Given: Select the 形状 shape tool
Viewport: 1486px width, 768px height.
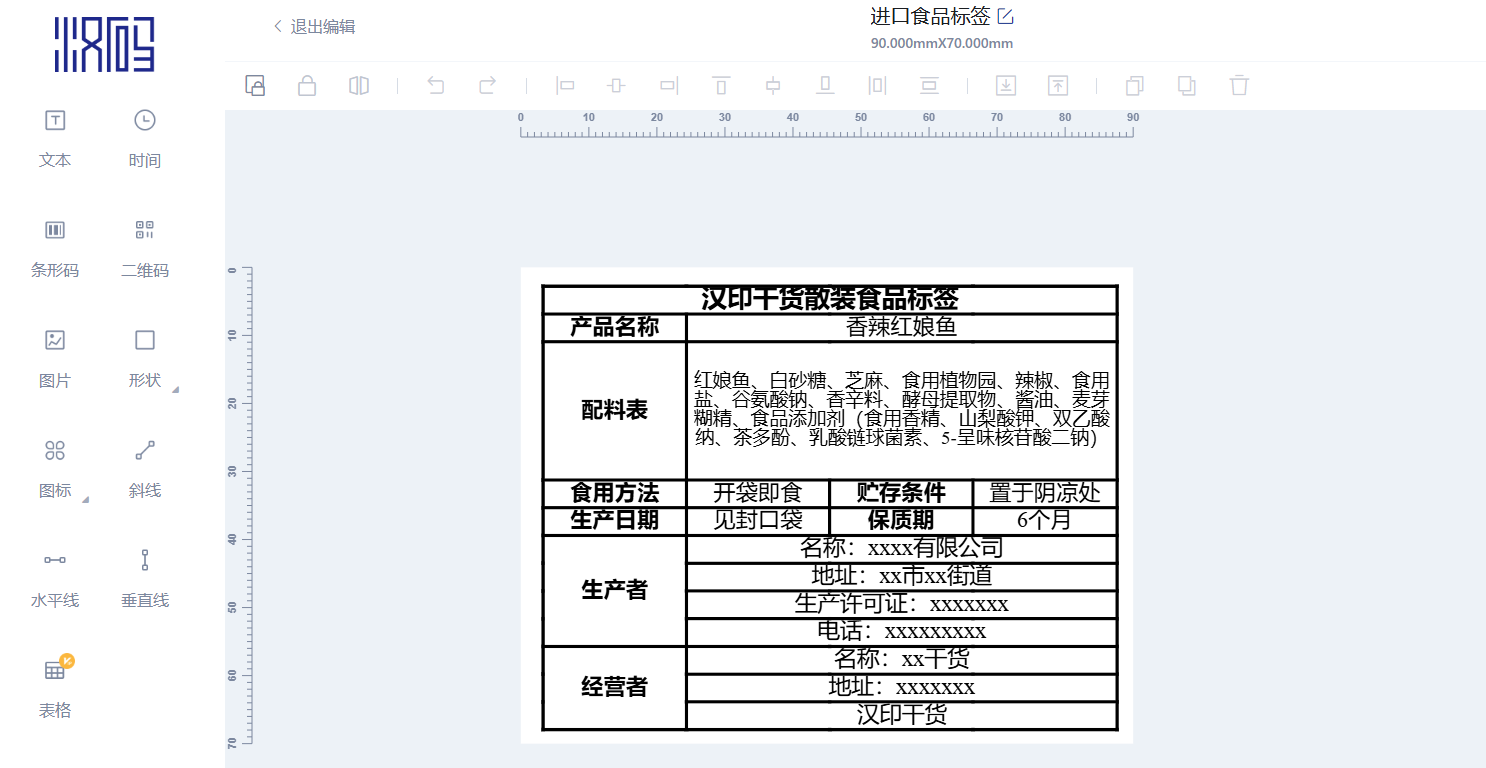Looking at the screenshot, I should (x=145, y=358).
